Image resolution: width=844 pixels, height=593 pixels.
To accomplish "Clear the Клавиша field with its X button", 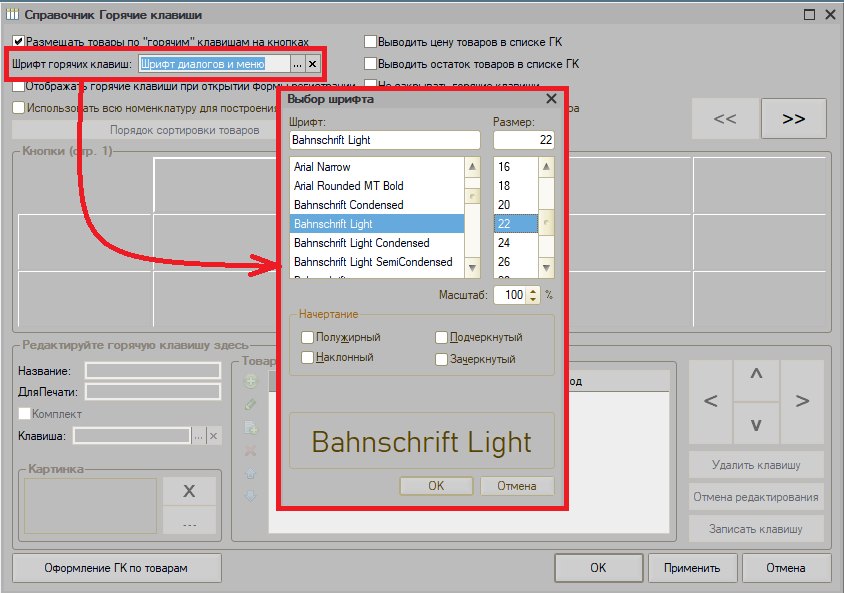I will coord(214,436).
